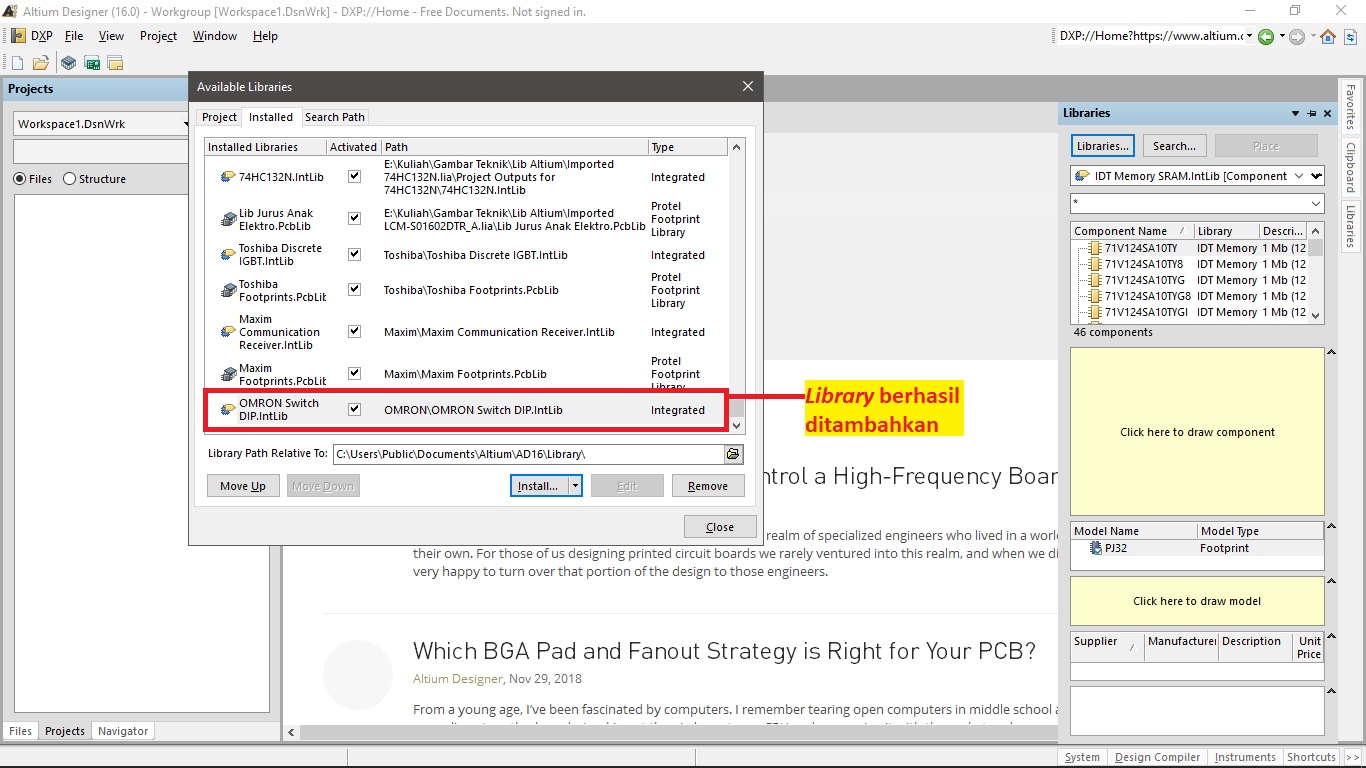The image size is (1366, 768).
Task: Toggle Activated checkbox for Toshiba Discrete IGBT.IntLib
Action: pos(354,254)
